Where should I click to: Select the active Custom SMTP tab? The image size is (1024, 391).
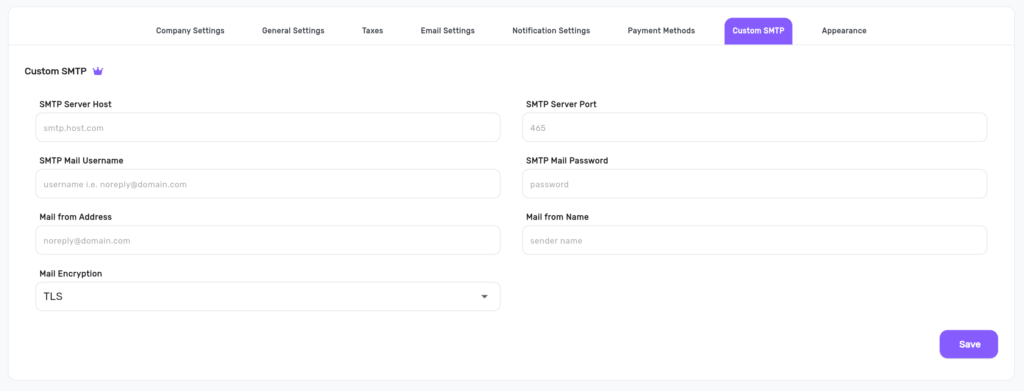pyautogui.click(x=758, y=31)
